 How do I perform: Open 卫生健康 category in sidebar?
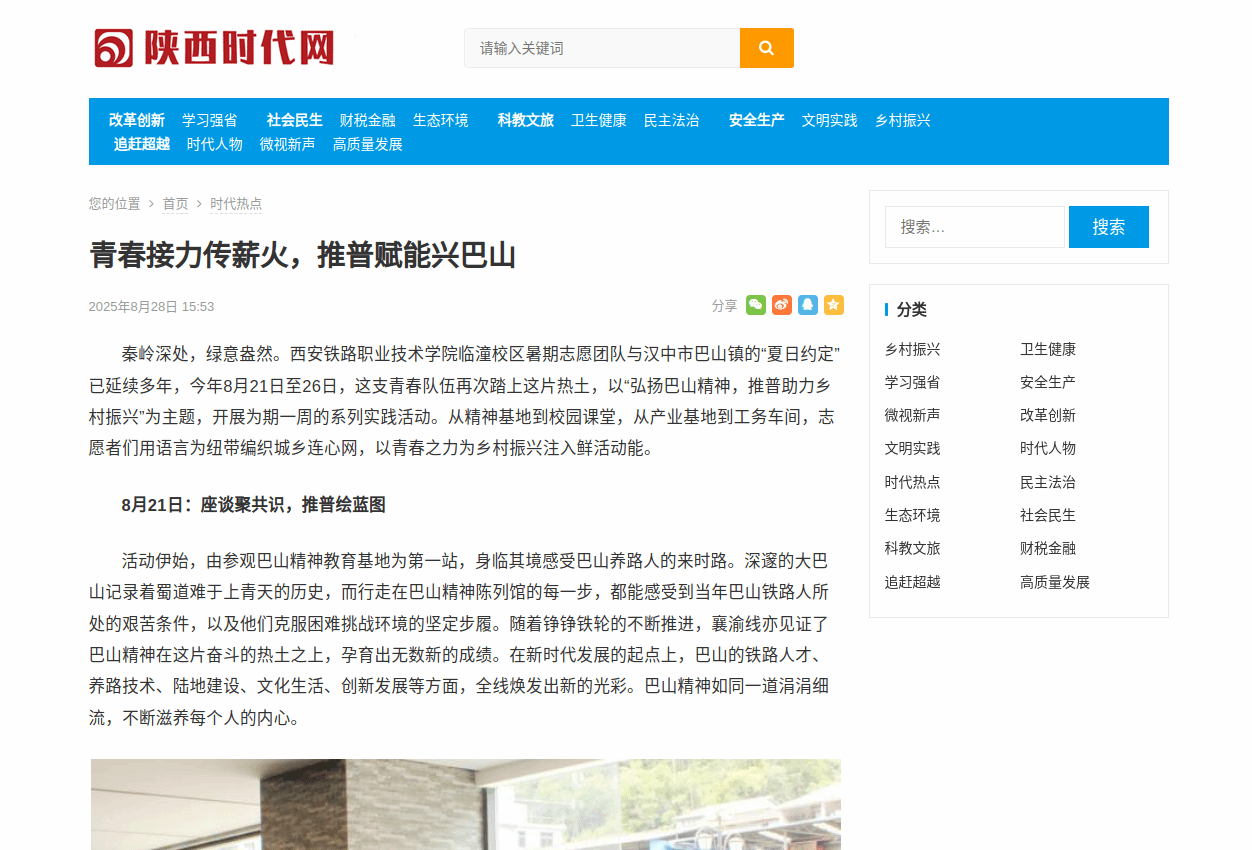[1047, 349]
